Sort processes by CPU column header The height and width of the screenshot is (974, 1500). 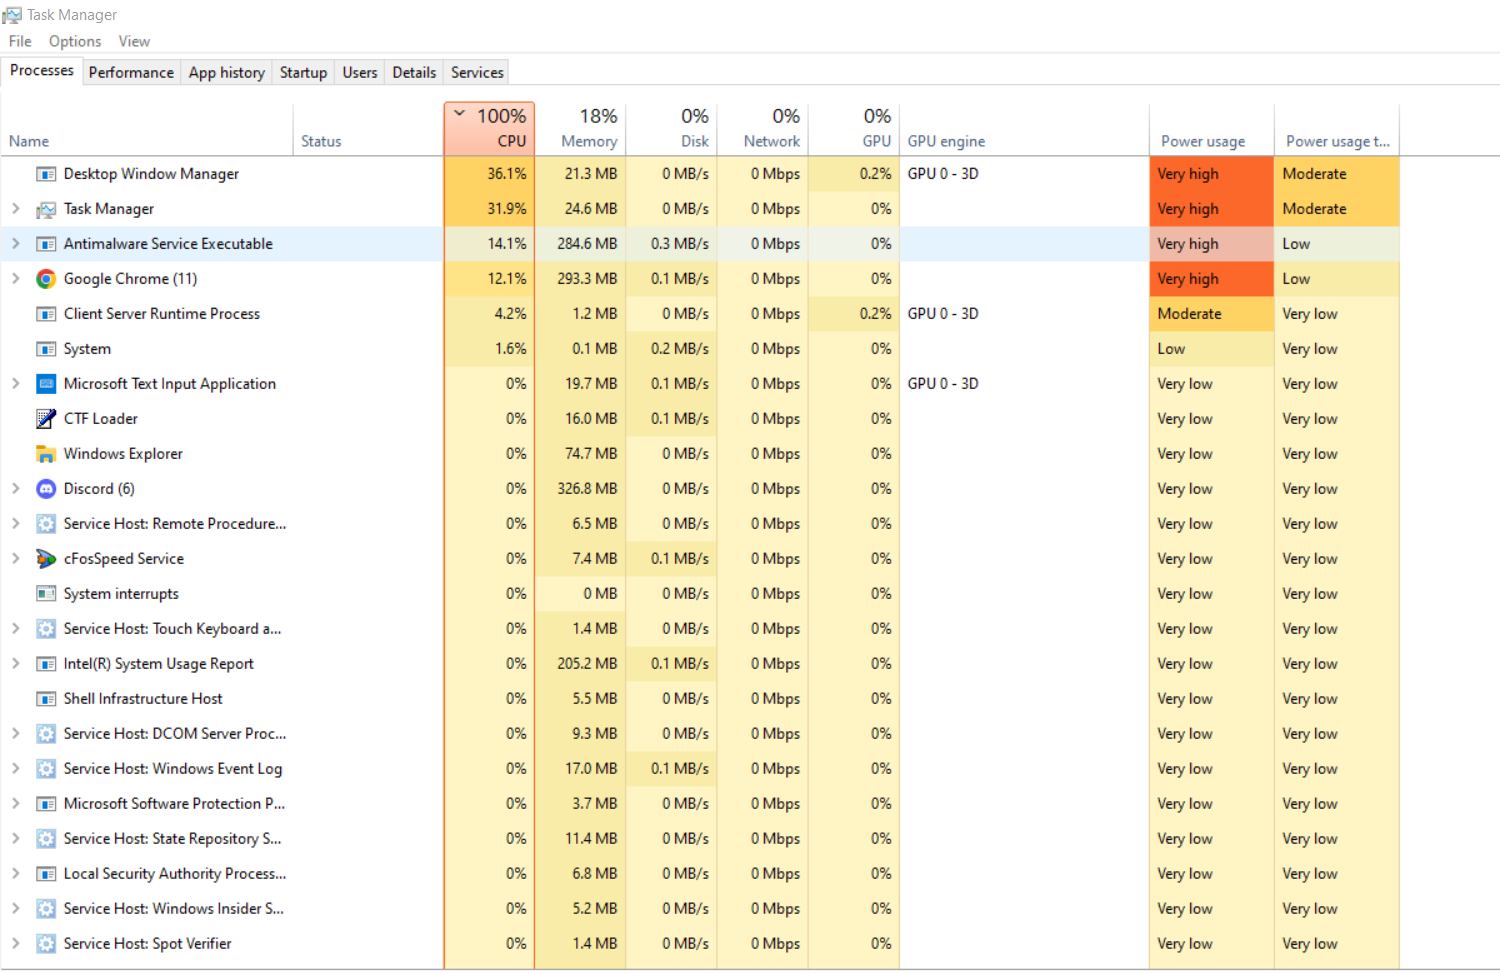pyautogui.click(x=489, y=129)
